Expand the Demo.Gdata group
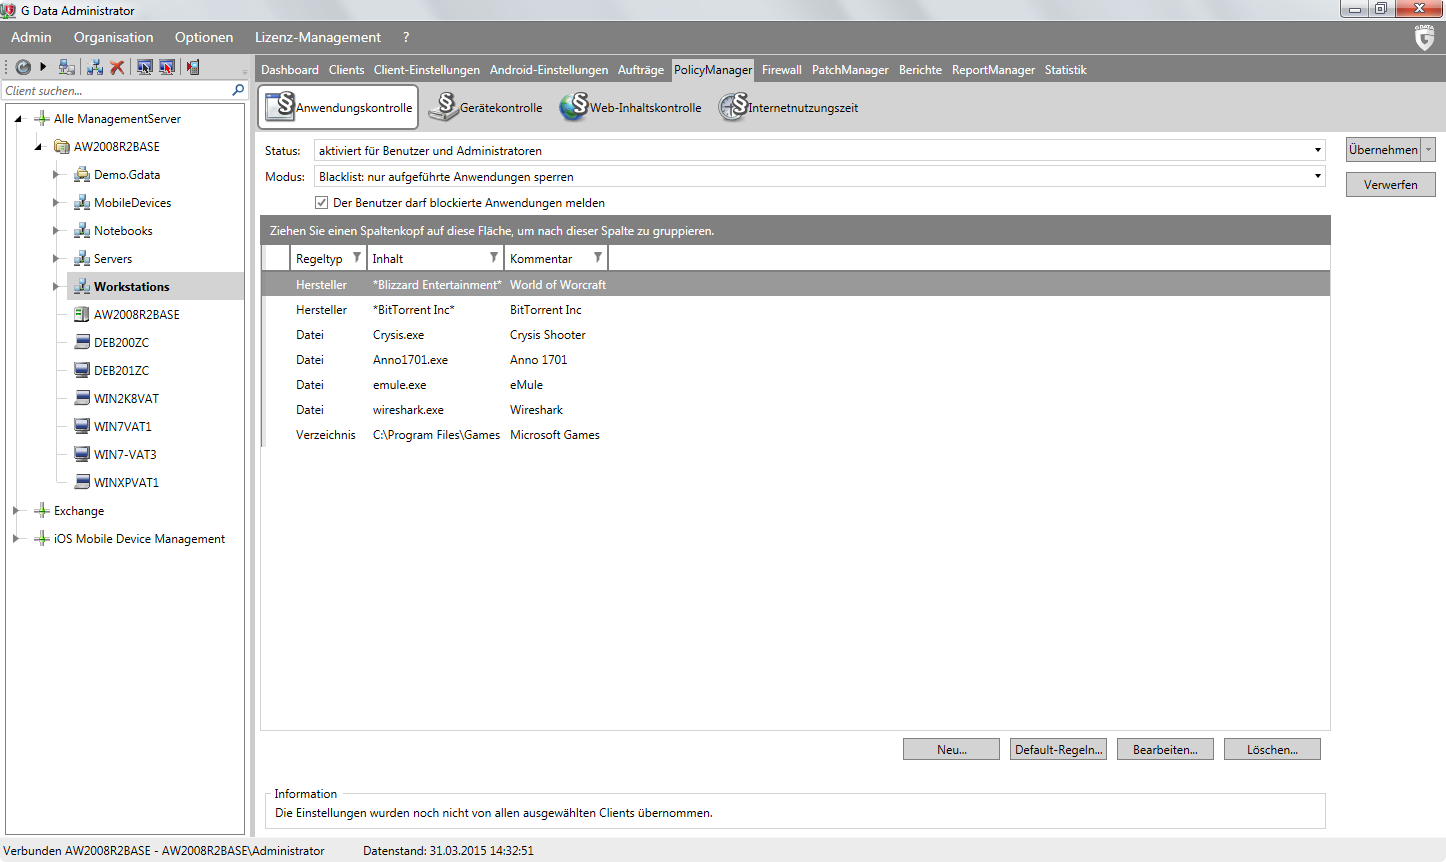This screenshot has height=862, width=1446. coord(56,174)
